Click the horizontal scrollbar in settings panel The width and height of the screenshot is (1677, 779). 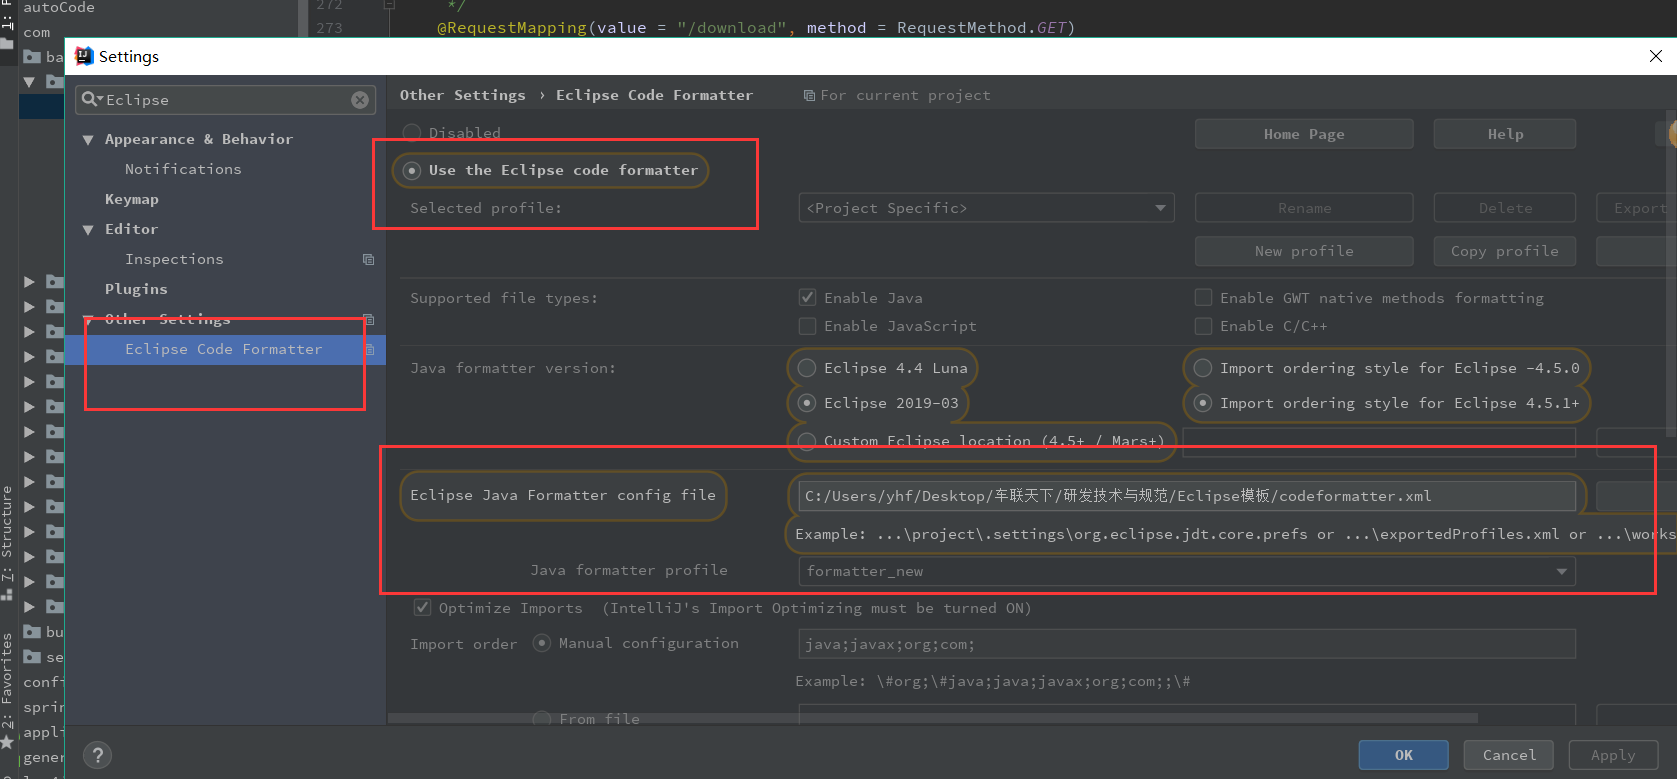point(932,718)
